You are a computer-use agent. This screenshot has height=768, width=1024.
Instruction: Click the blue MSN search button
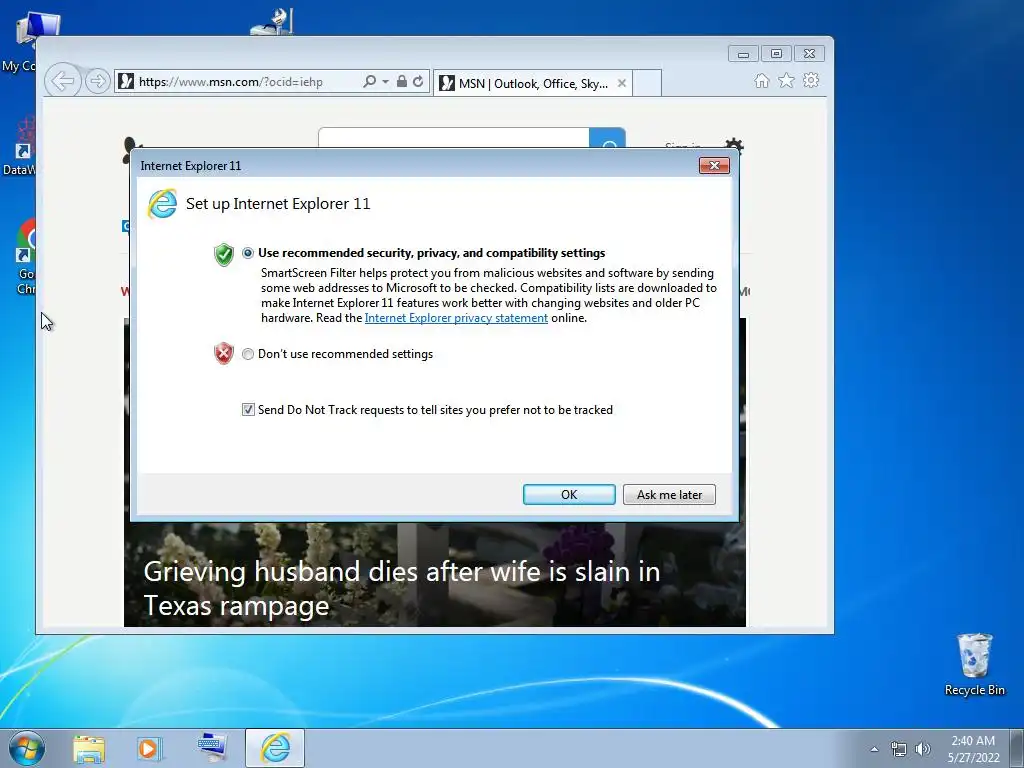(607, 138)
